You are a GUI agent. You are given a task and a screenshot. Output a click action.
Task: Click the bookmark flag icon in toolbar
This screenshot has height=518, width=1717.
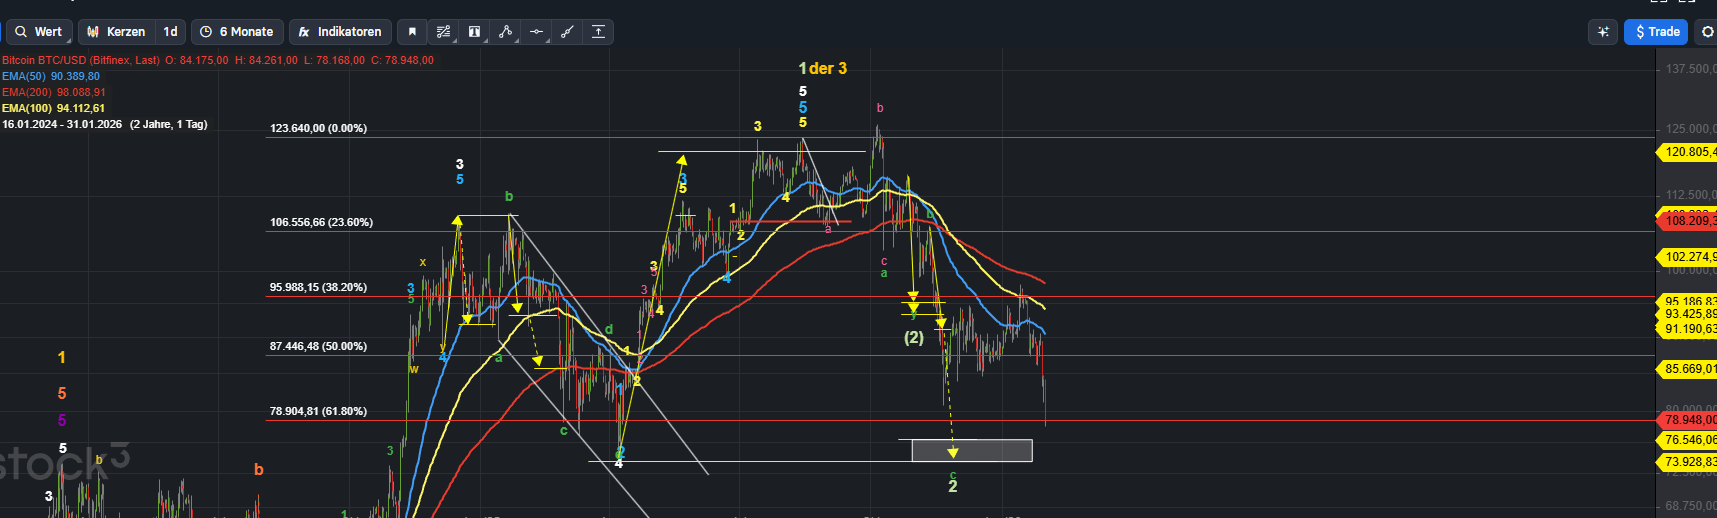[x=412, y=32]
